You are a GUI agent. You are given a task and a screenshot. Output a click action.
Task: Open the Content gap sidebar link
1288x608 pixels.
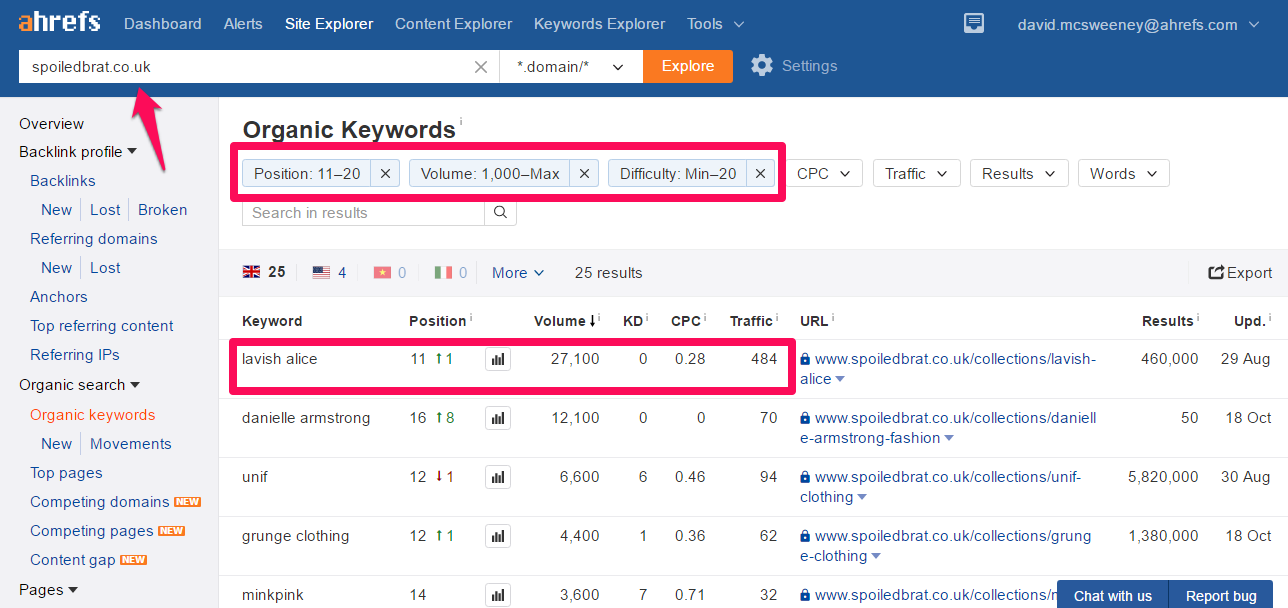73,560
